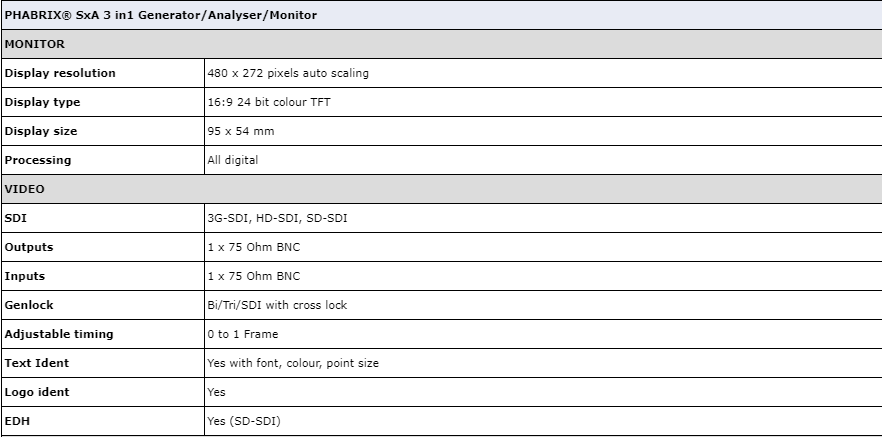Select the Text Ident font value
This screenshot has width=882, height=437.
coord(293,363)
